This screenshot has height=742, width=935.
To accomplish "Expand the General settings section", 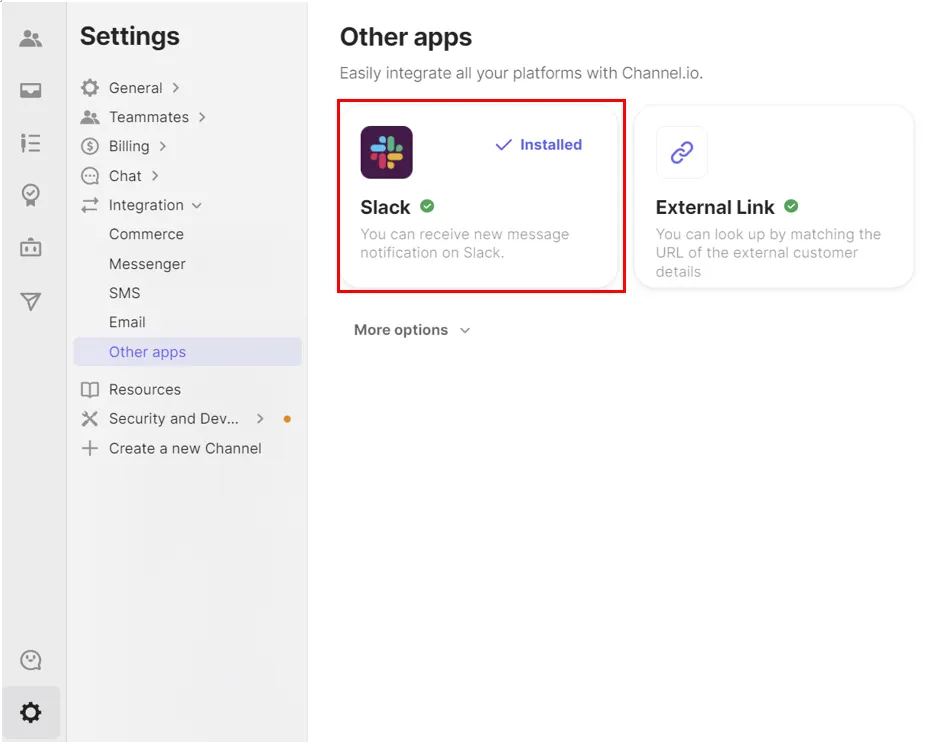I will pos(135,88).
